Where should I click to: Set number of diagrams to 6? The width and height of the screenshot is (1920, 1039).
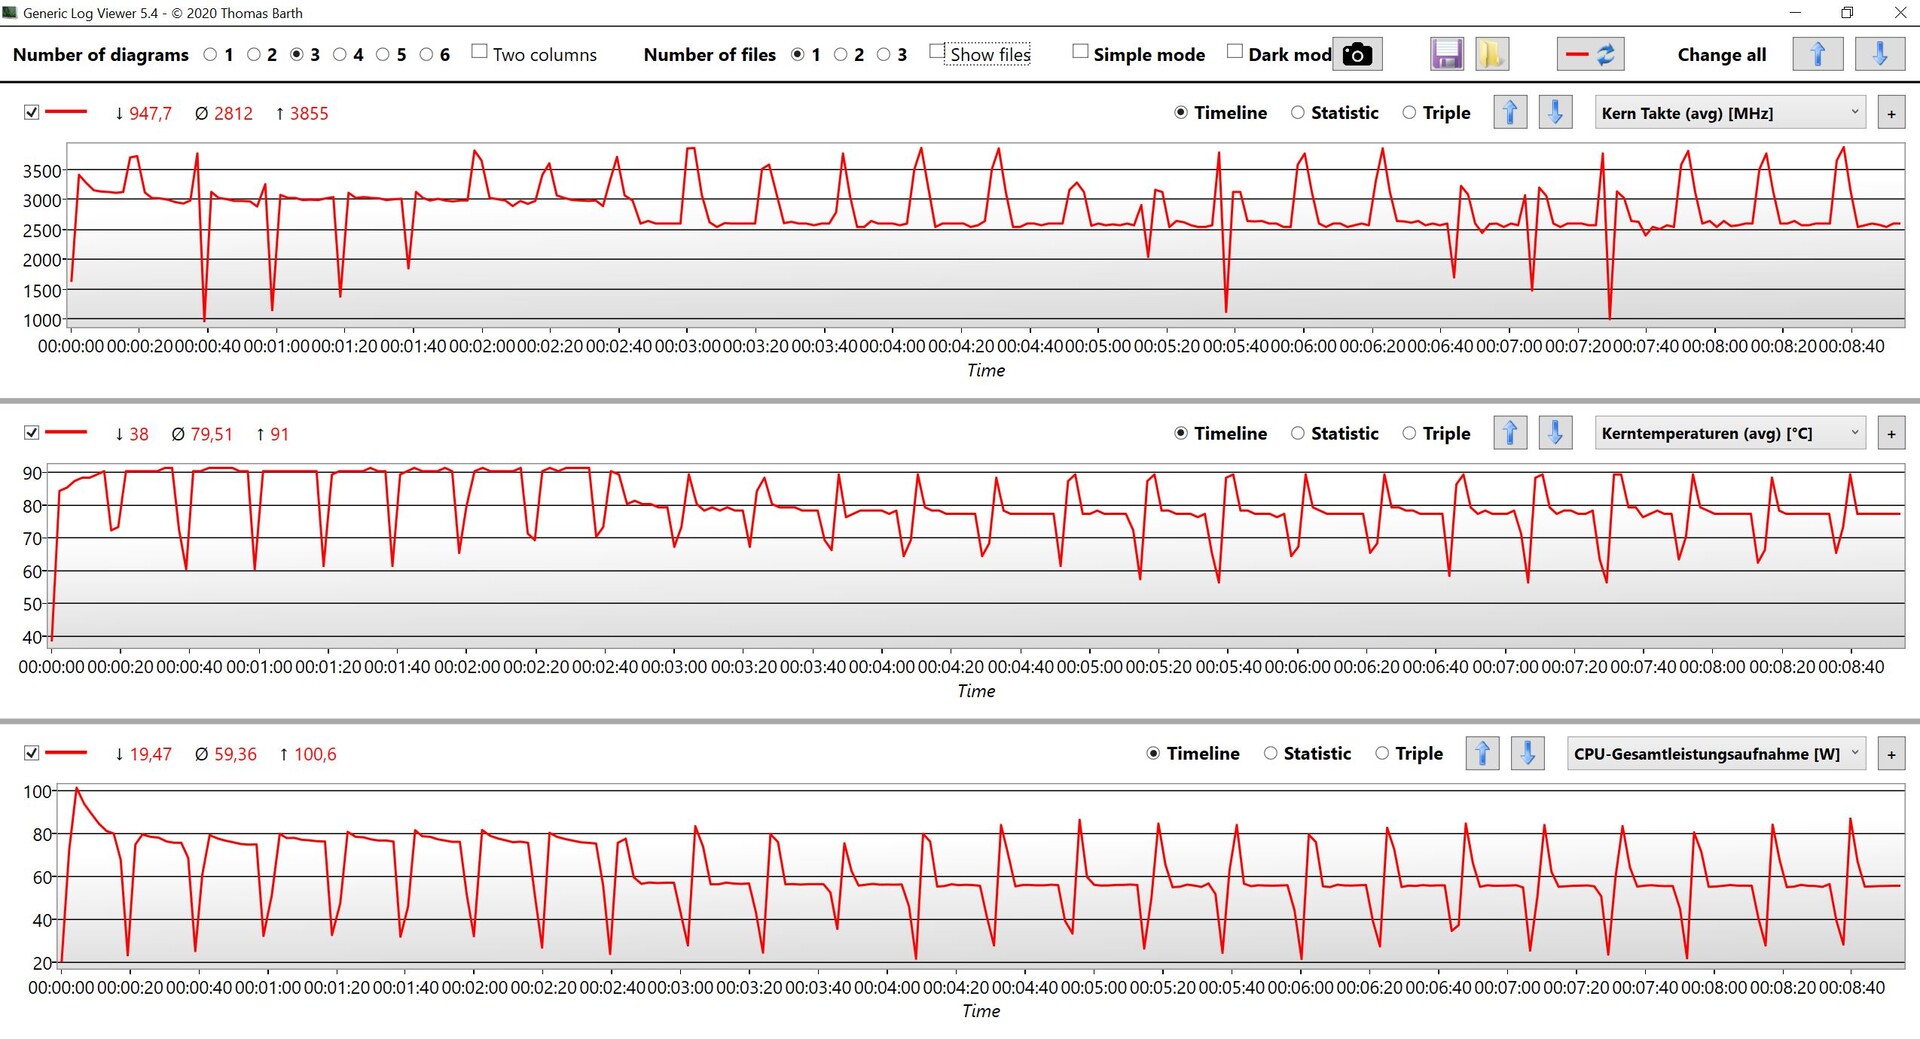[427, 54]
